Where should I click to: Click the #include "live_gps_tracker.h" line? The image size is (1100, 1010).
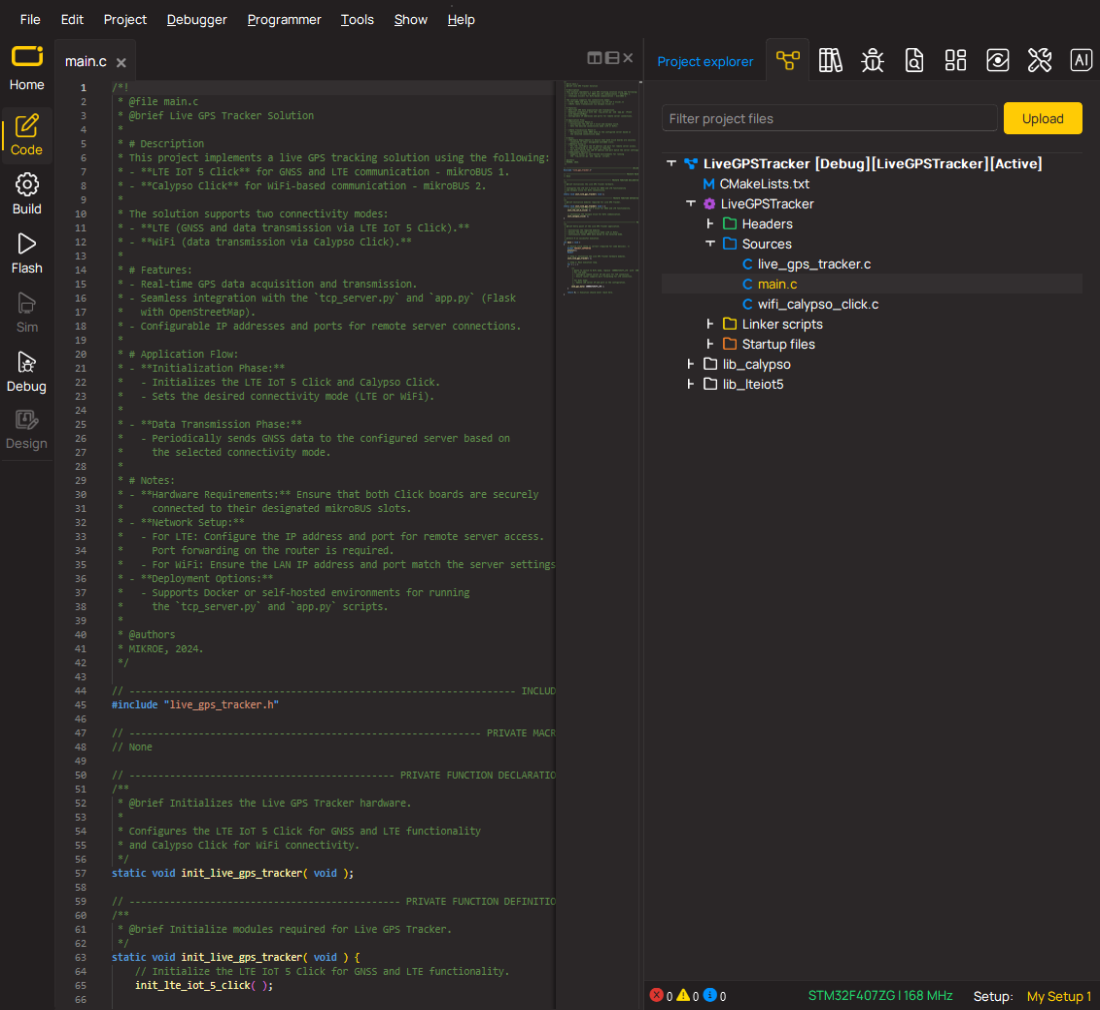coord(195,705)
